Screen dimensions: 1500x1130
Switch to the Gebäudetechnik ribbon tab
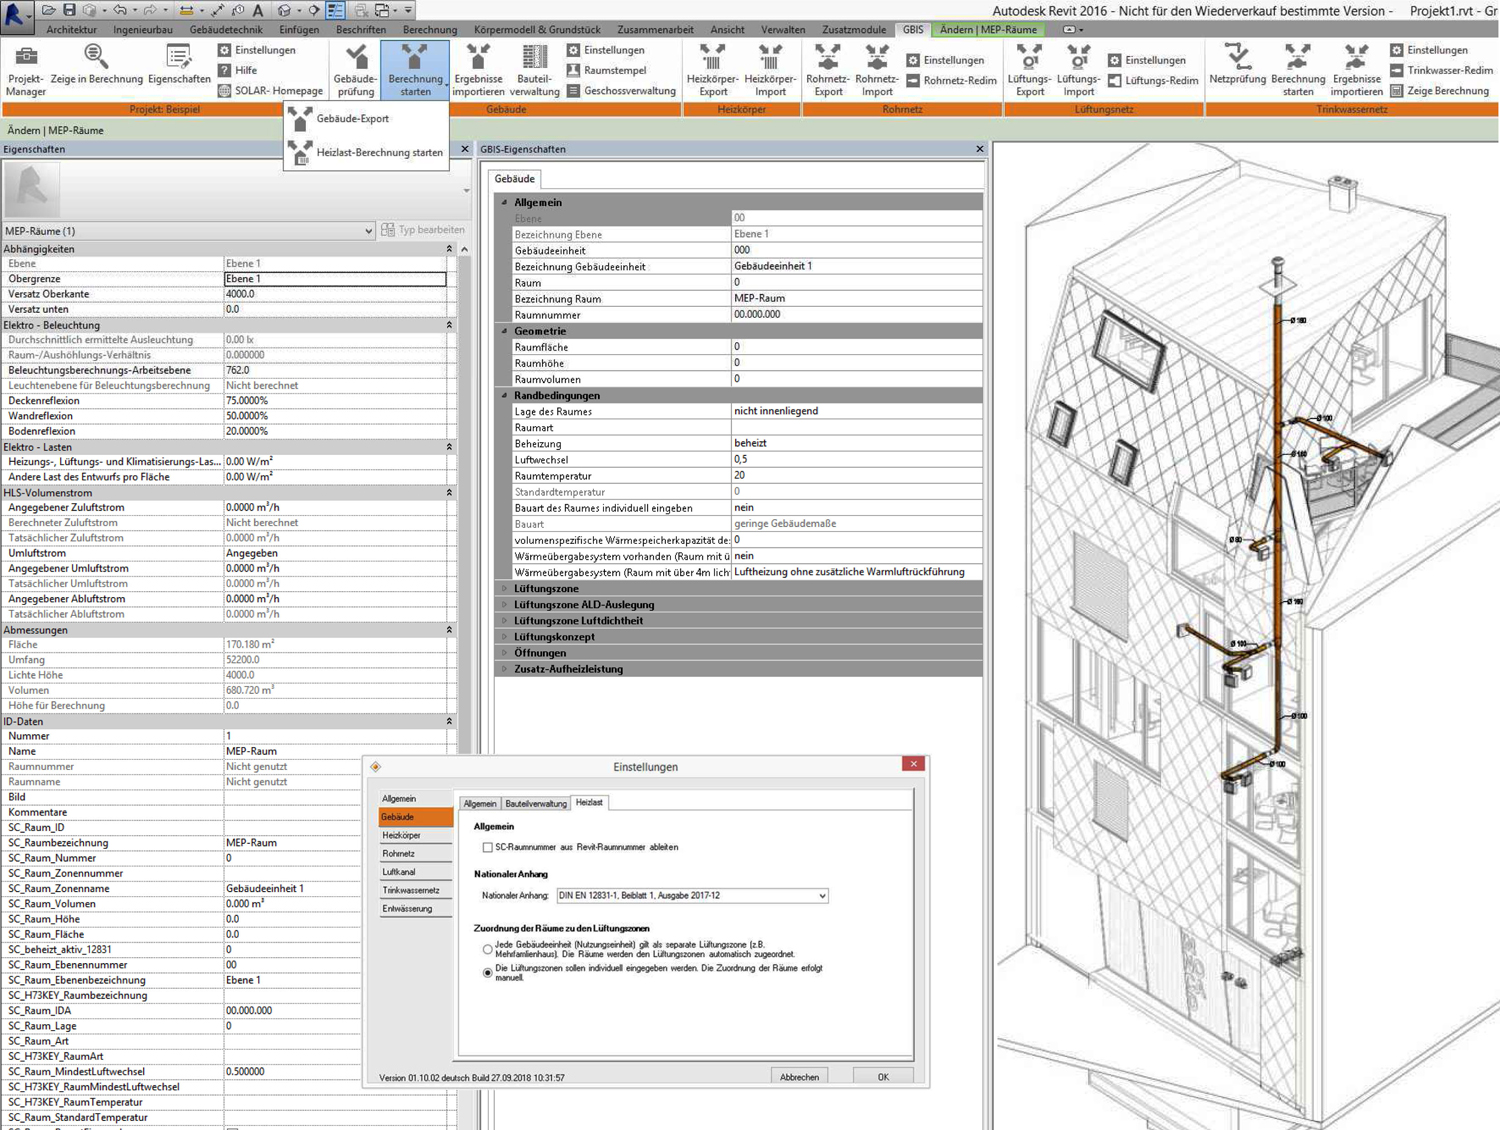(x=226, y=30)
